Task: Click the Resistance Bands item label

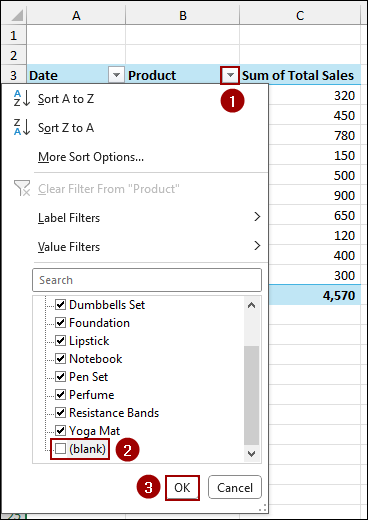Action: [114, 413]
